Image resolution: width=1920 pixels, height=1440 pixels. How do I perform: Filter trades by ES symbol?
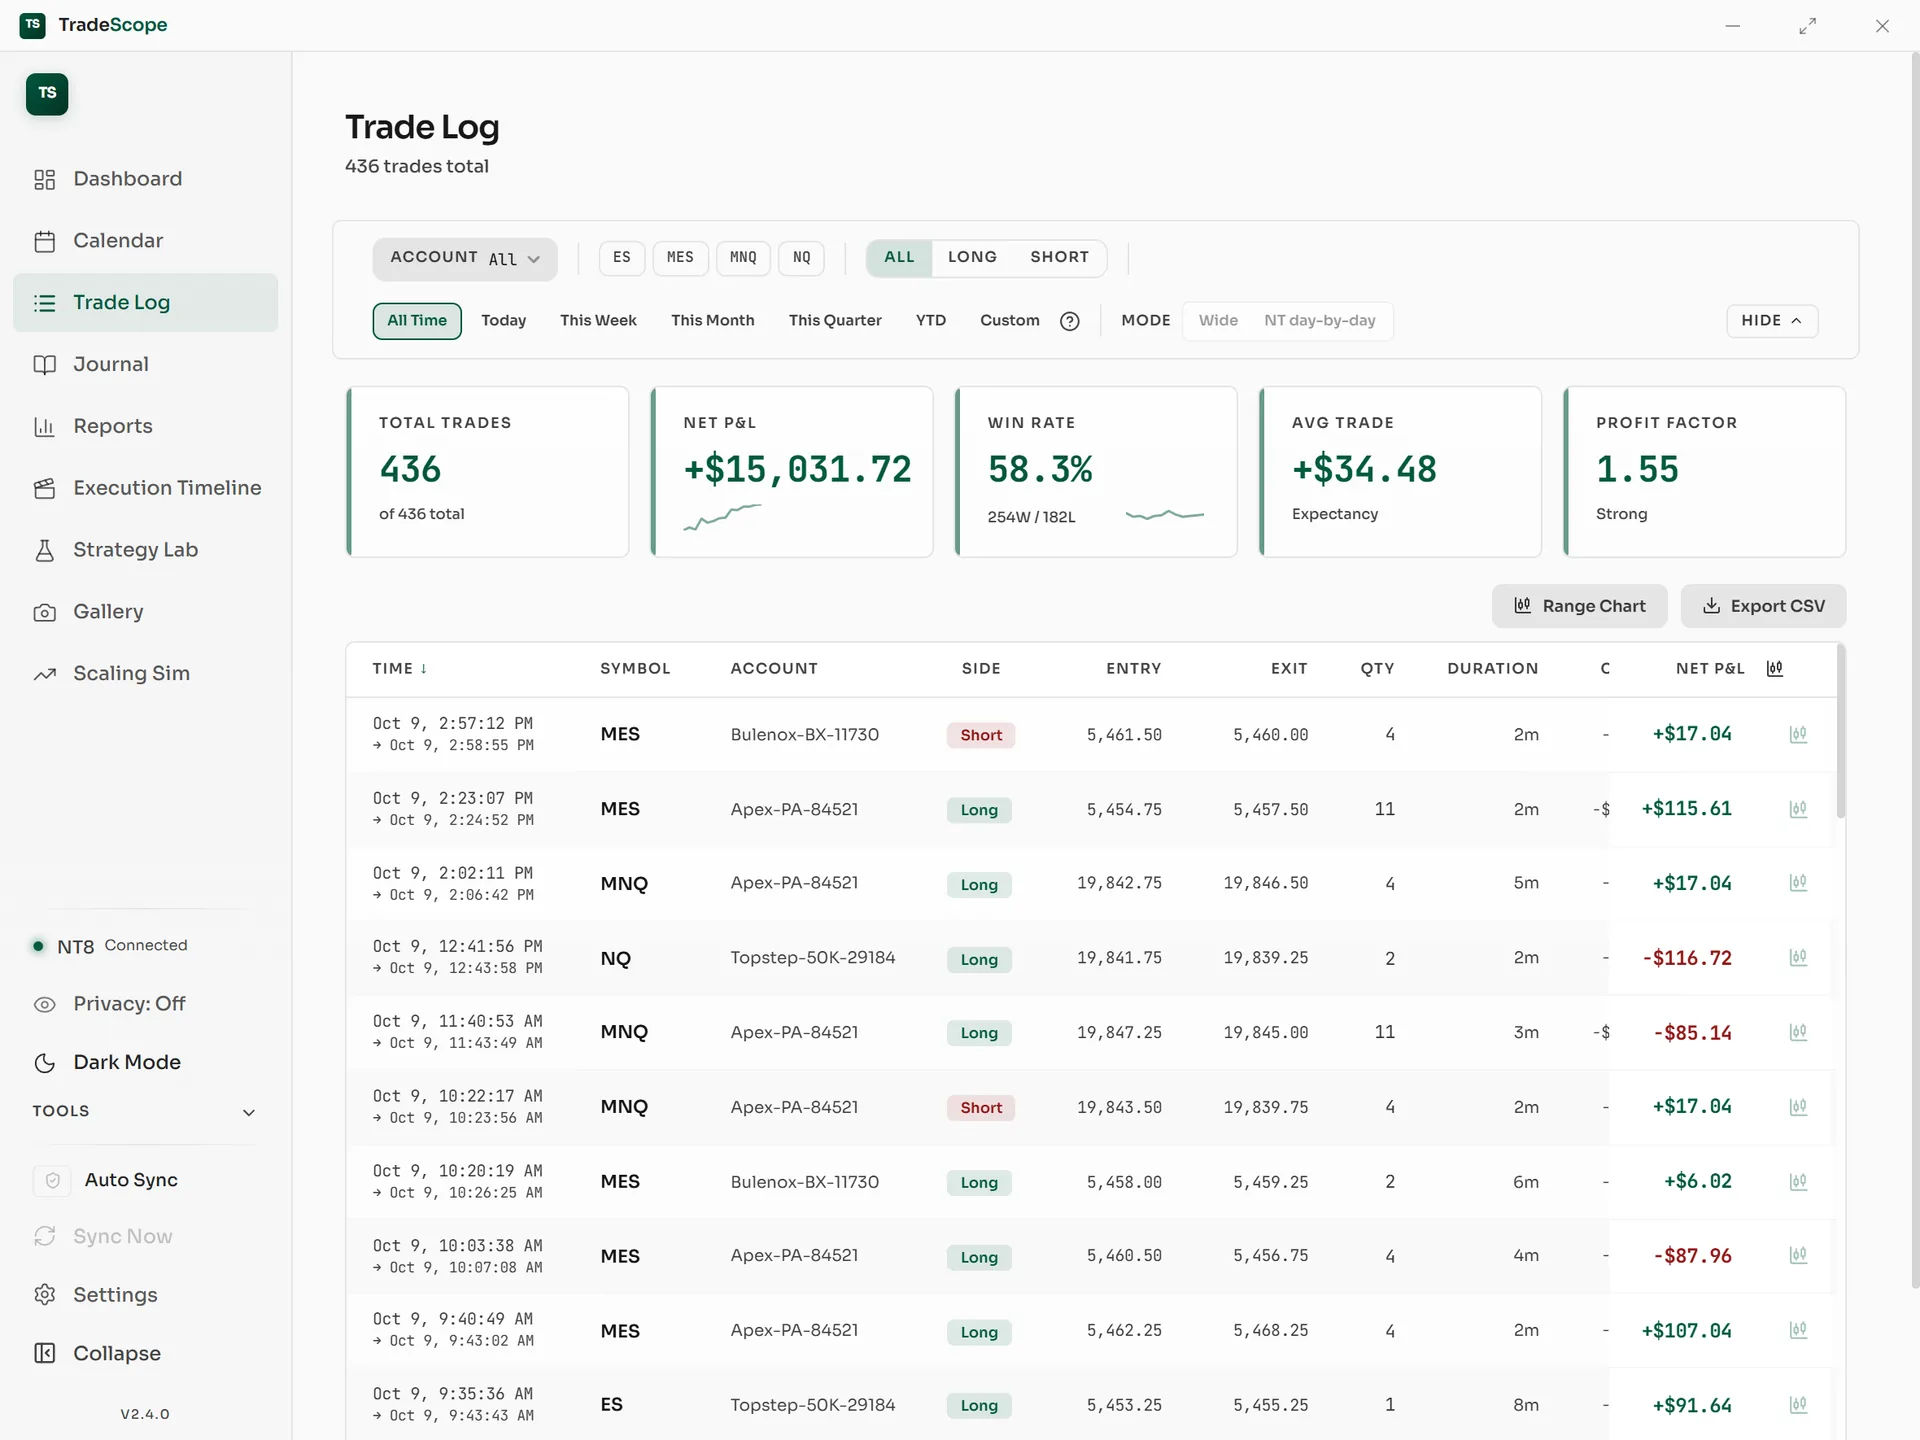coord(622,258)
